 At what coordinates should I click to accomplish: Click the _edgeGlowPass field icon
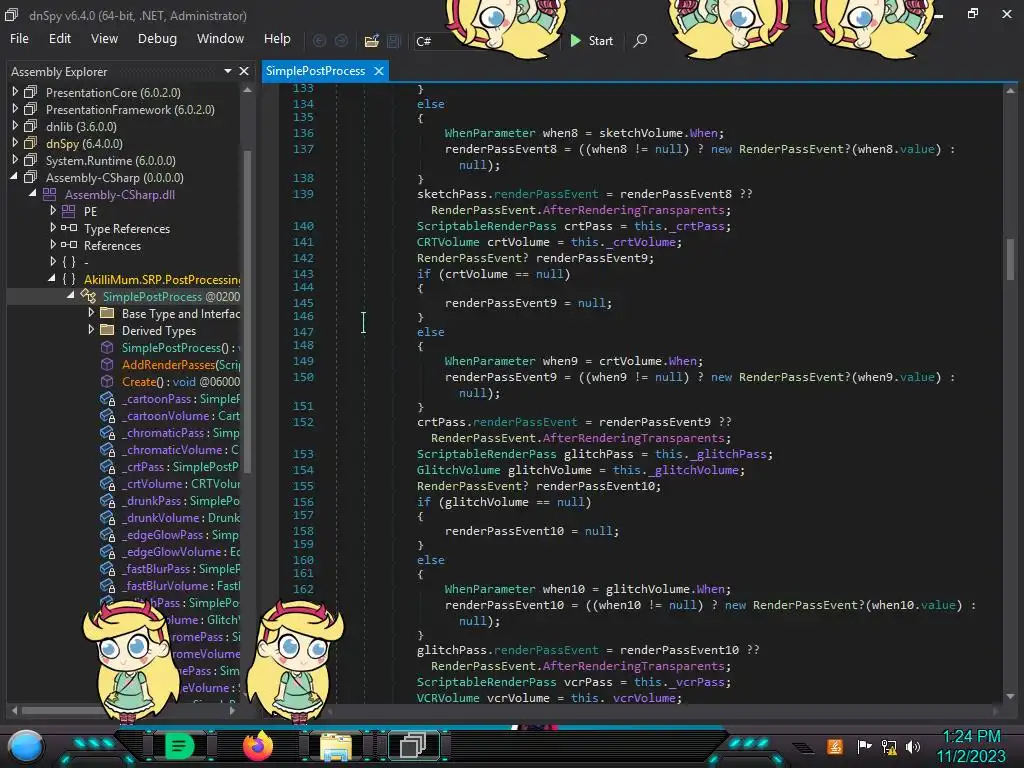(x=108, y=535)
